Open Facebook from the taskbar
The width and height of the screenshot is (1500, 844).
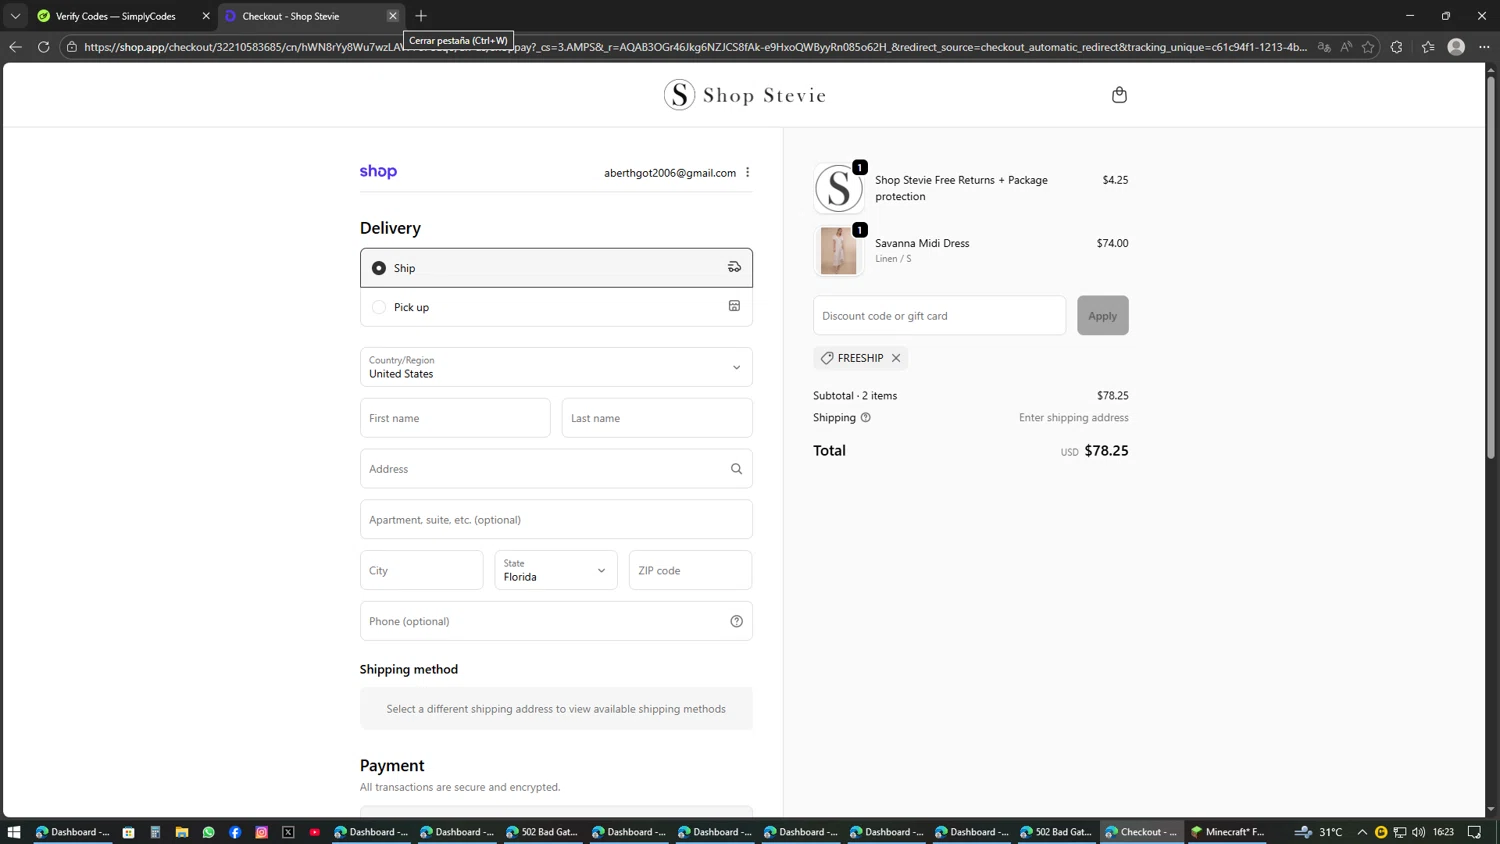[235, 832]
